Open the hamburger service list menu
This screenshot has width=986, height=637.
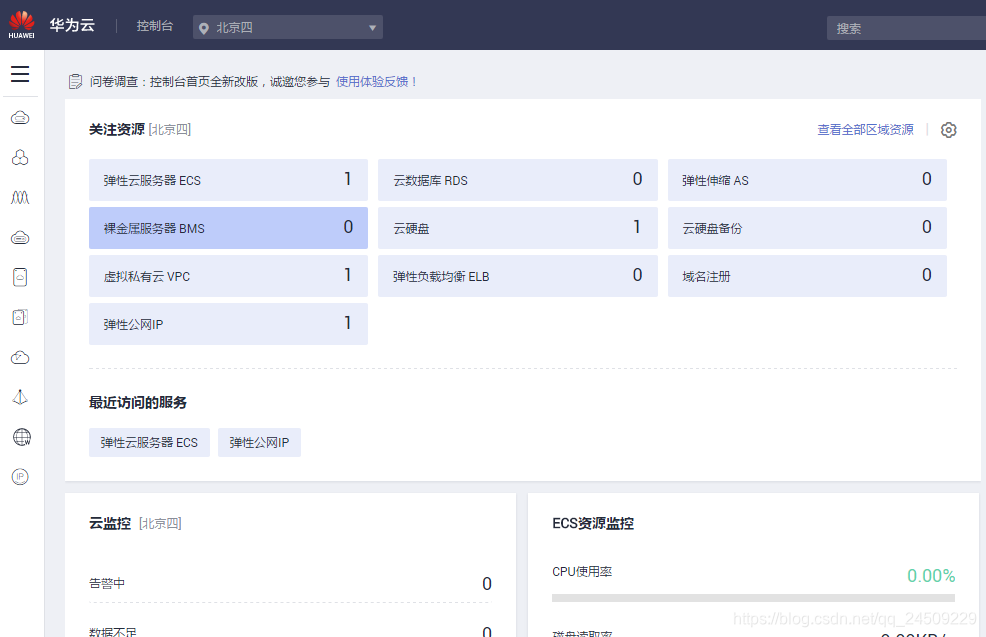tap(20, 74)
